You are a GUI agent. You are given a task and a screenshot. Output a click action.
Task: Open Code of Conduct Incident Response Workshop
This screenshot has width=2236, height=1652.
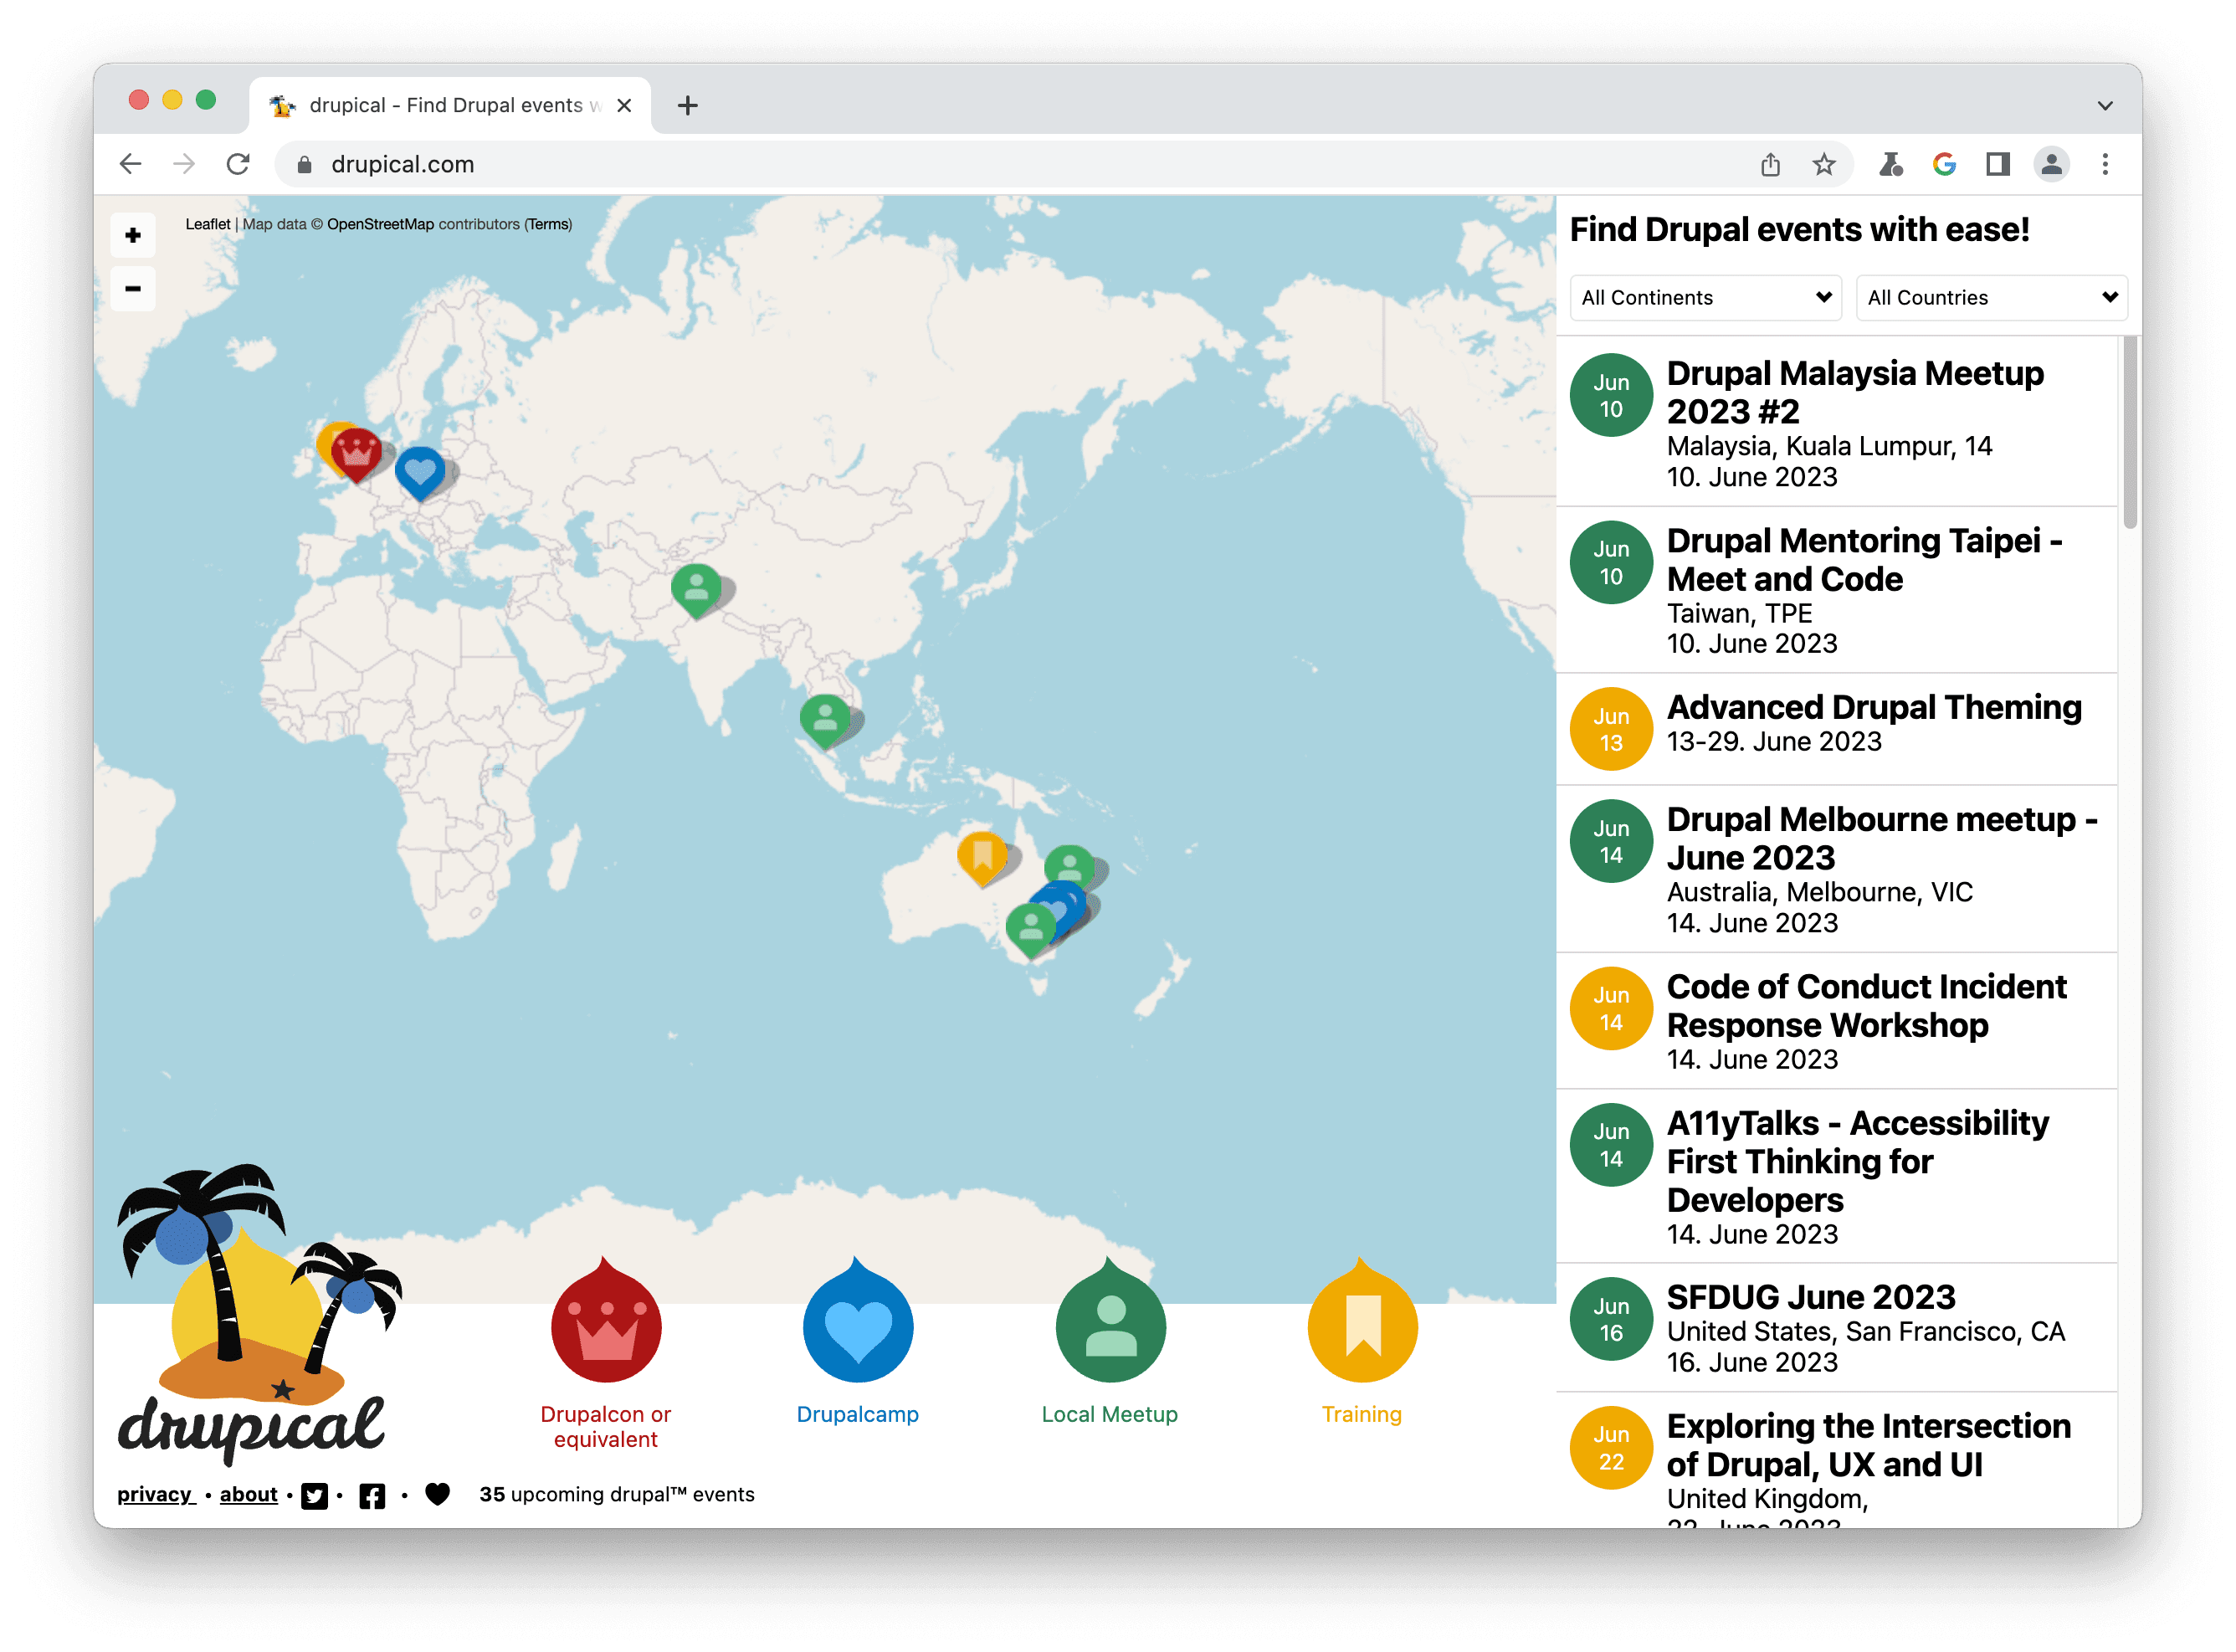coord(1837,1021)
